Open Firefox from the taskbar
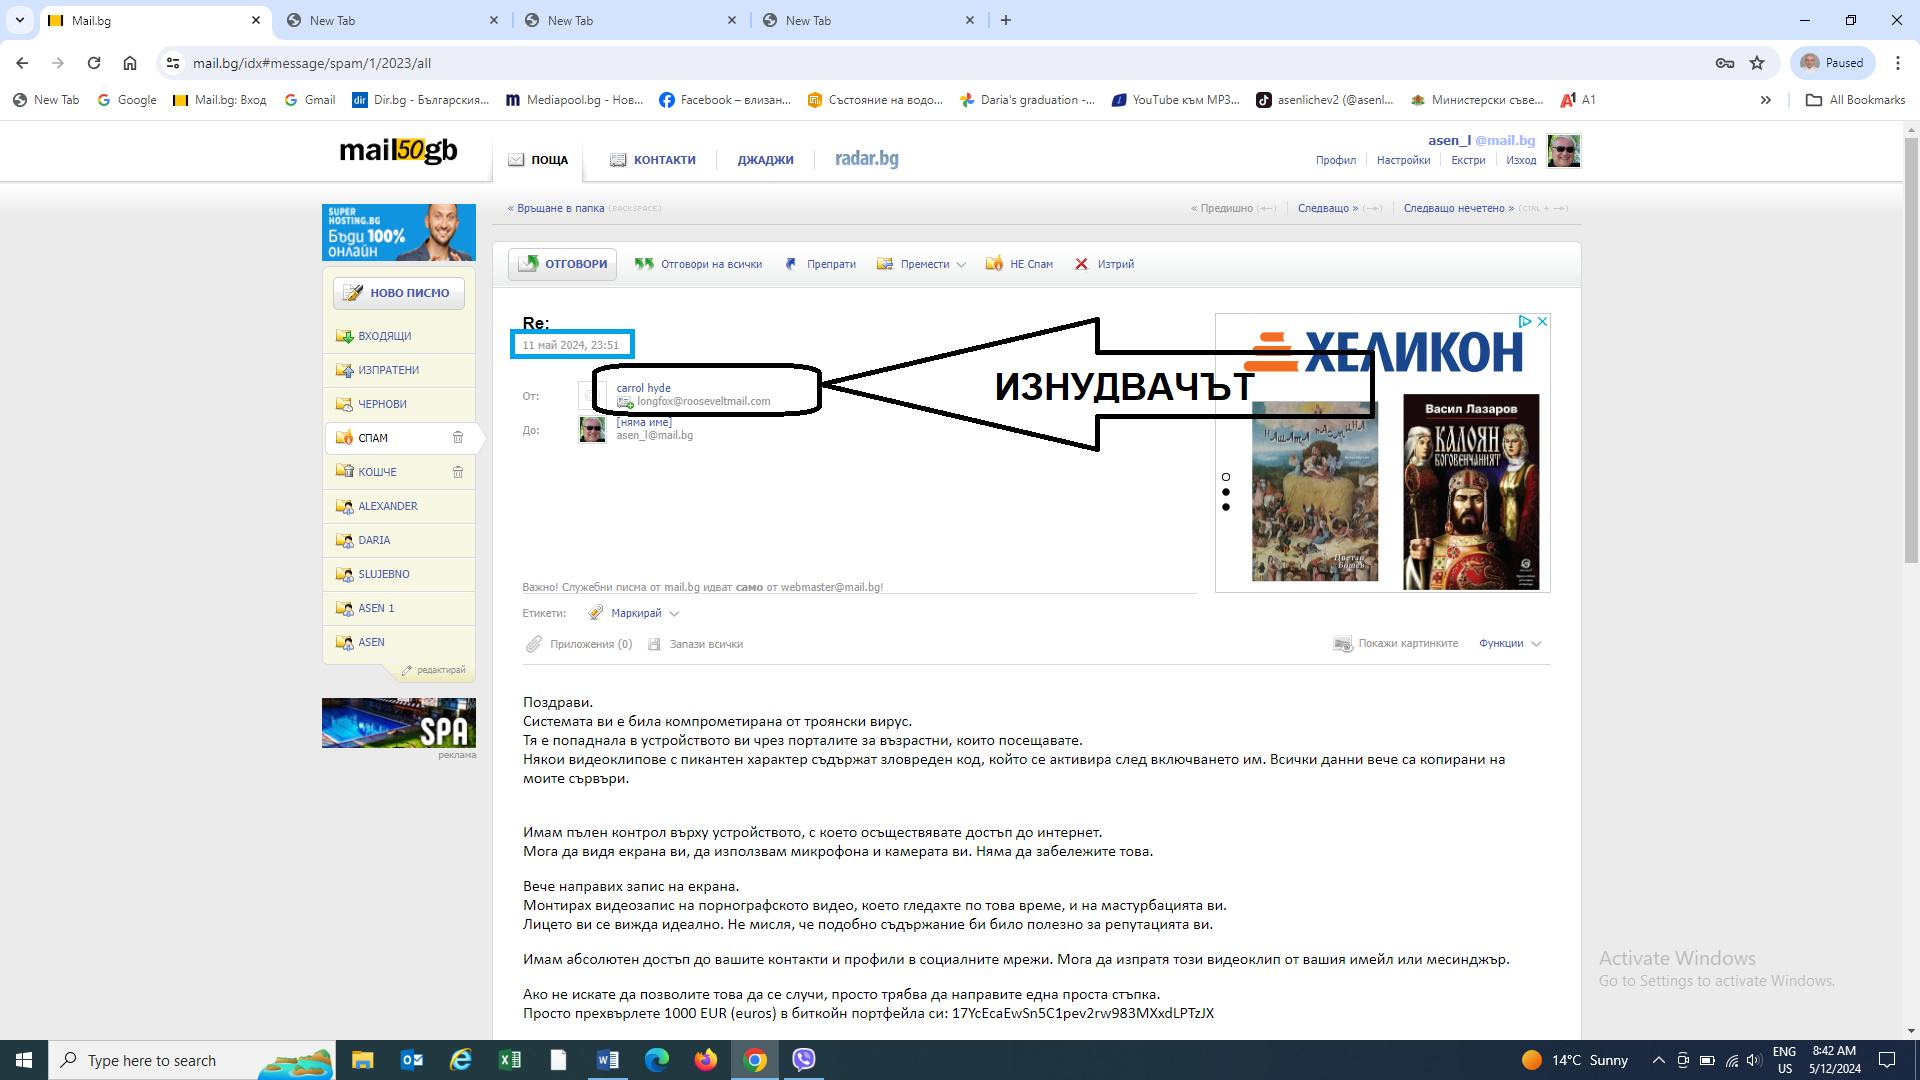This screenshot has height=1080, width=1920. click(706, 1060)
